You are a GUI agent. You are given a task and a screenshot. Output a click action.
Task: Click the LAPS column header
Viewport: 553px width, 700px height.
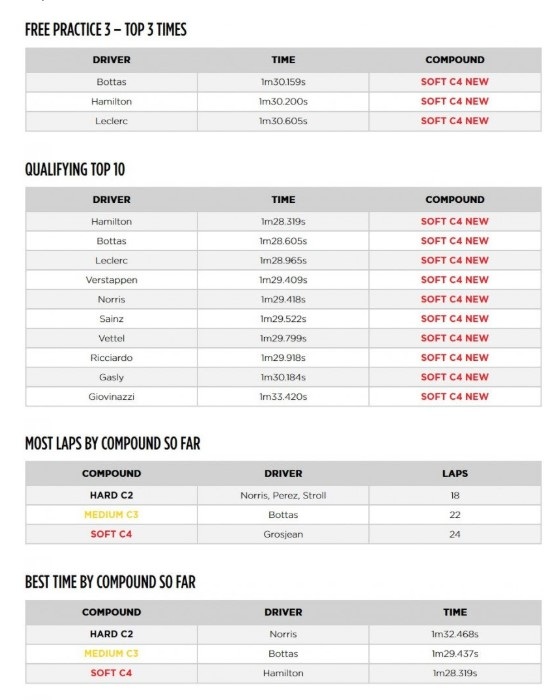coord(455,474)
